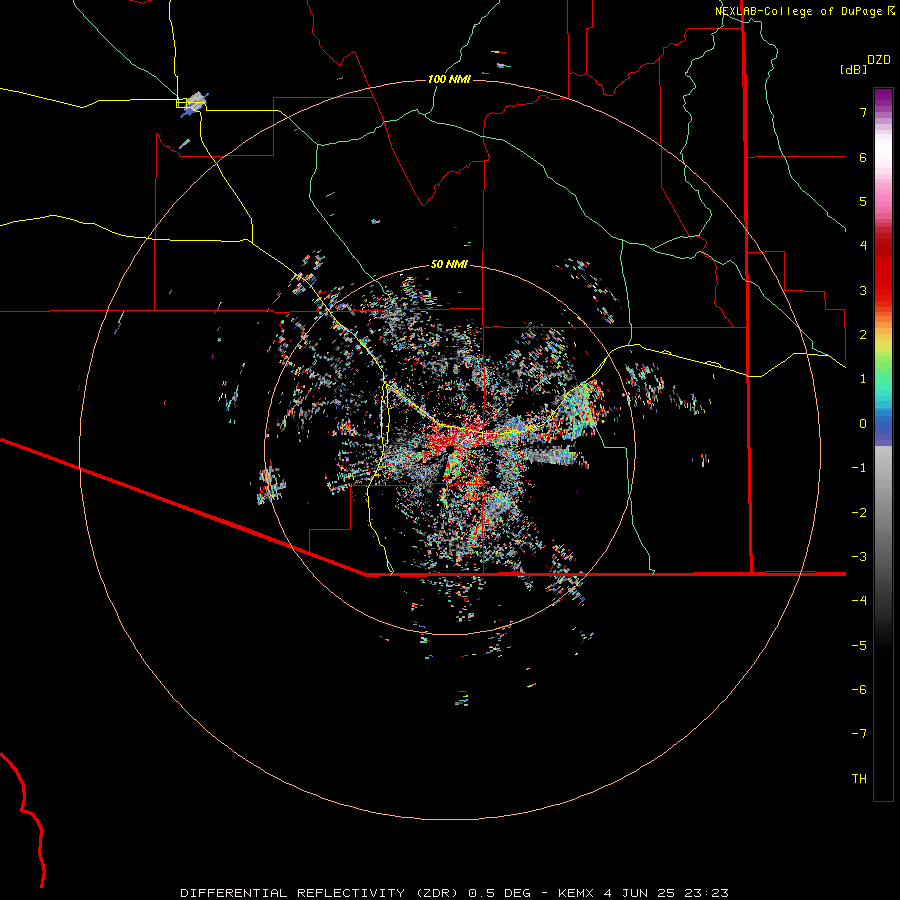Click the 50 NMI range ring label

[x=449, y=264]
